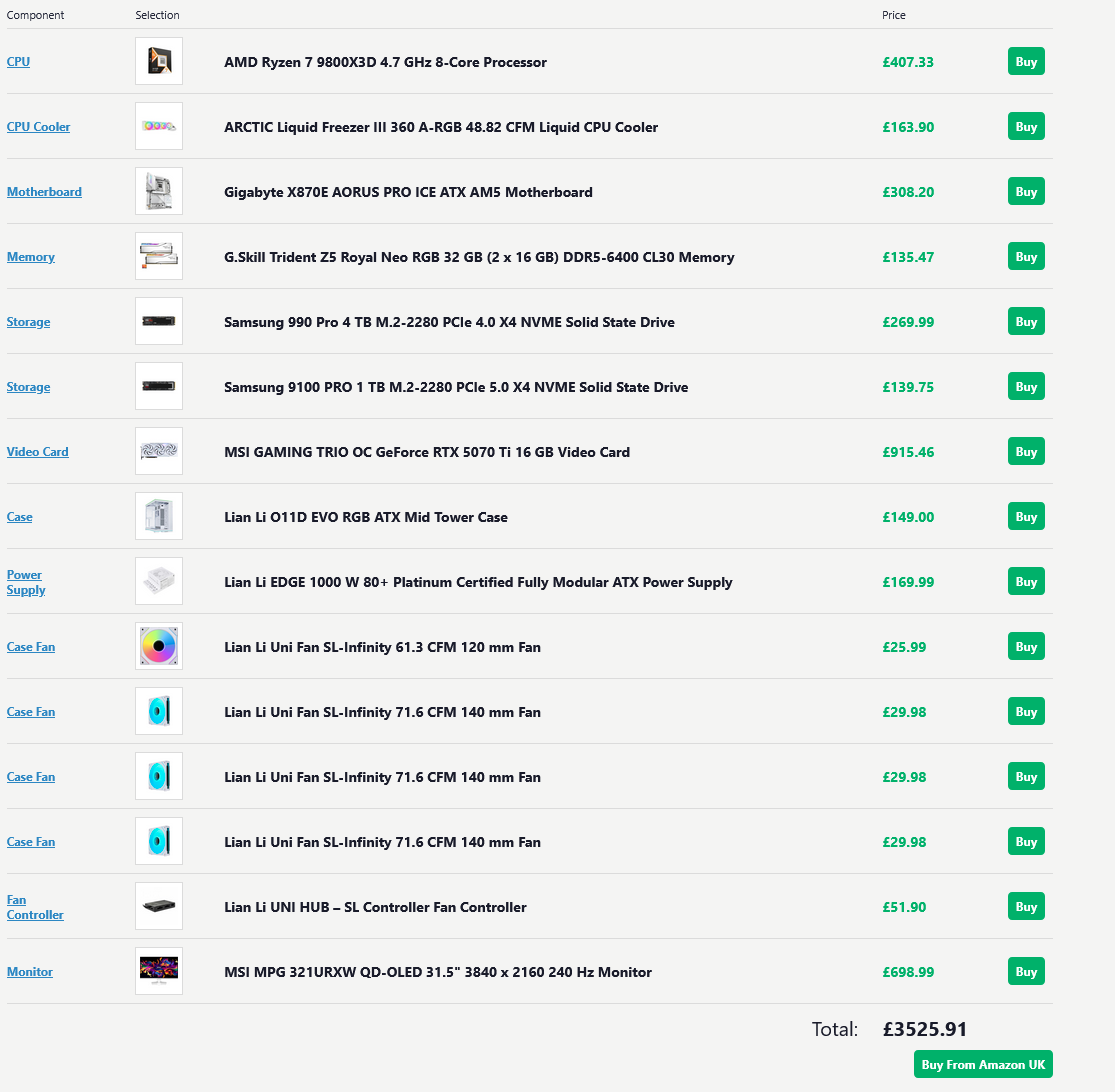The image size is (1115, 1092).
Task: Click G.Skill Trident Z5 memory thumbnail
Action: pos(159,256)
